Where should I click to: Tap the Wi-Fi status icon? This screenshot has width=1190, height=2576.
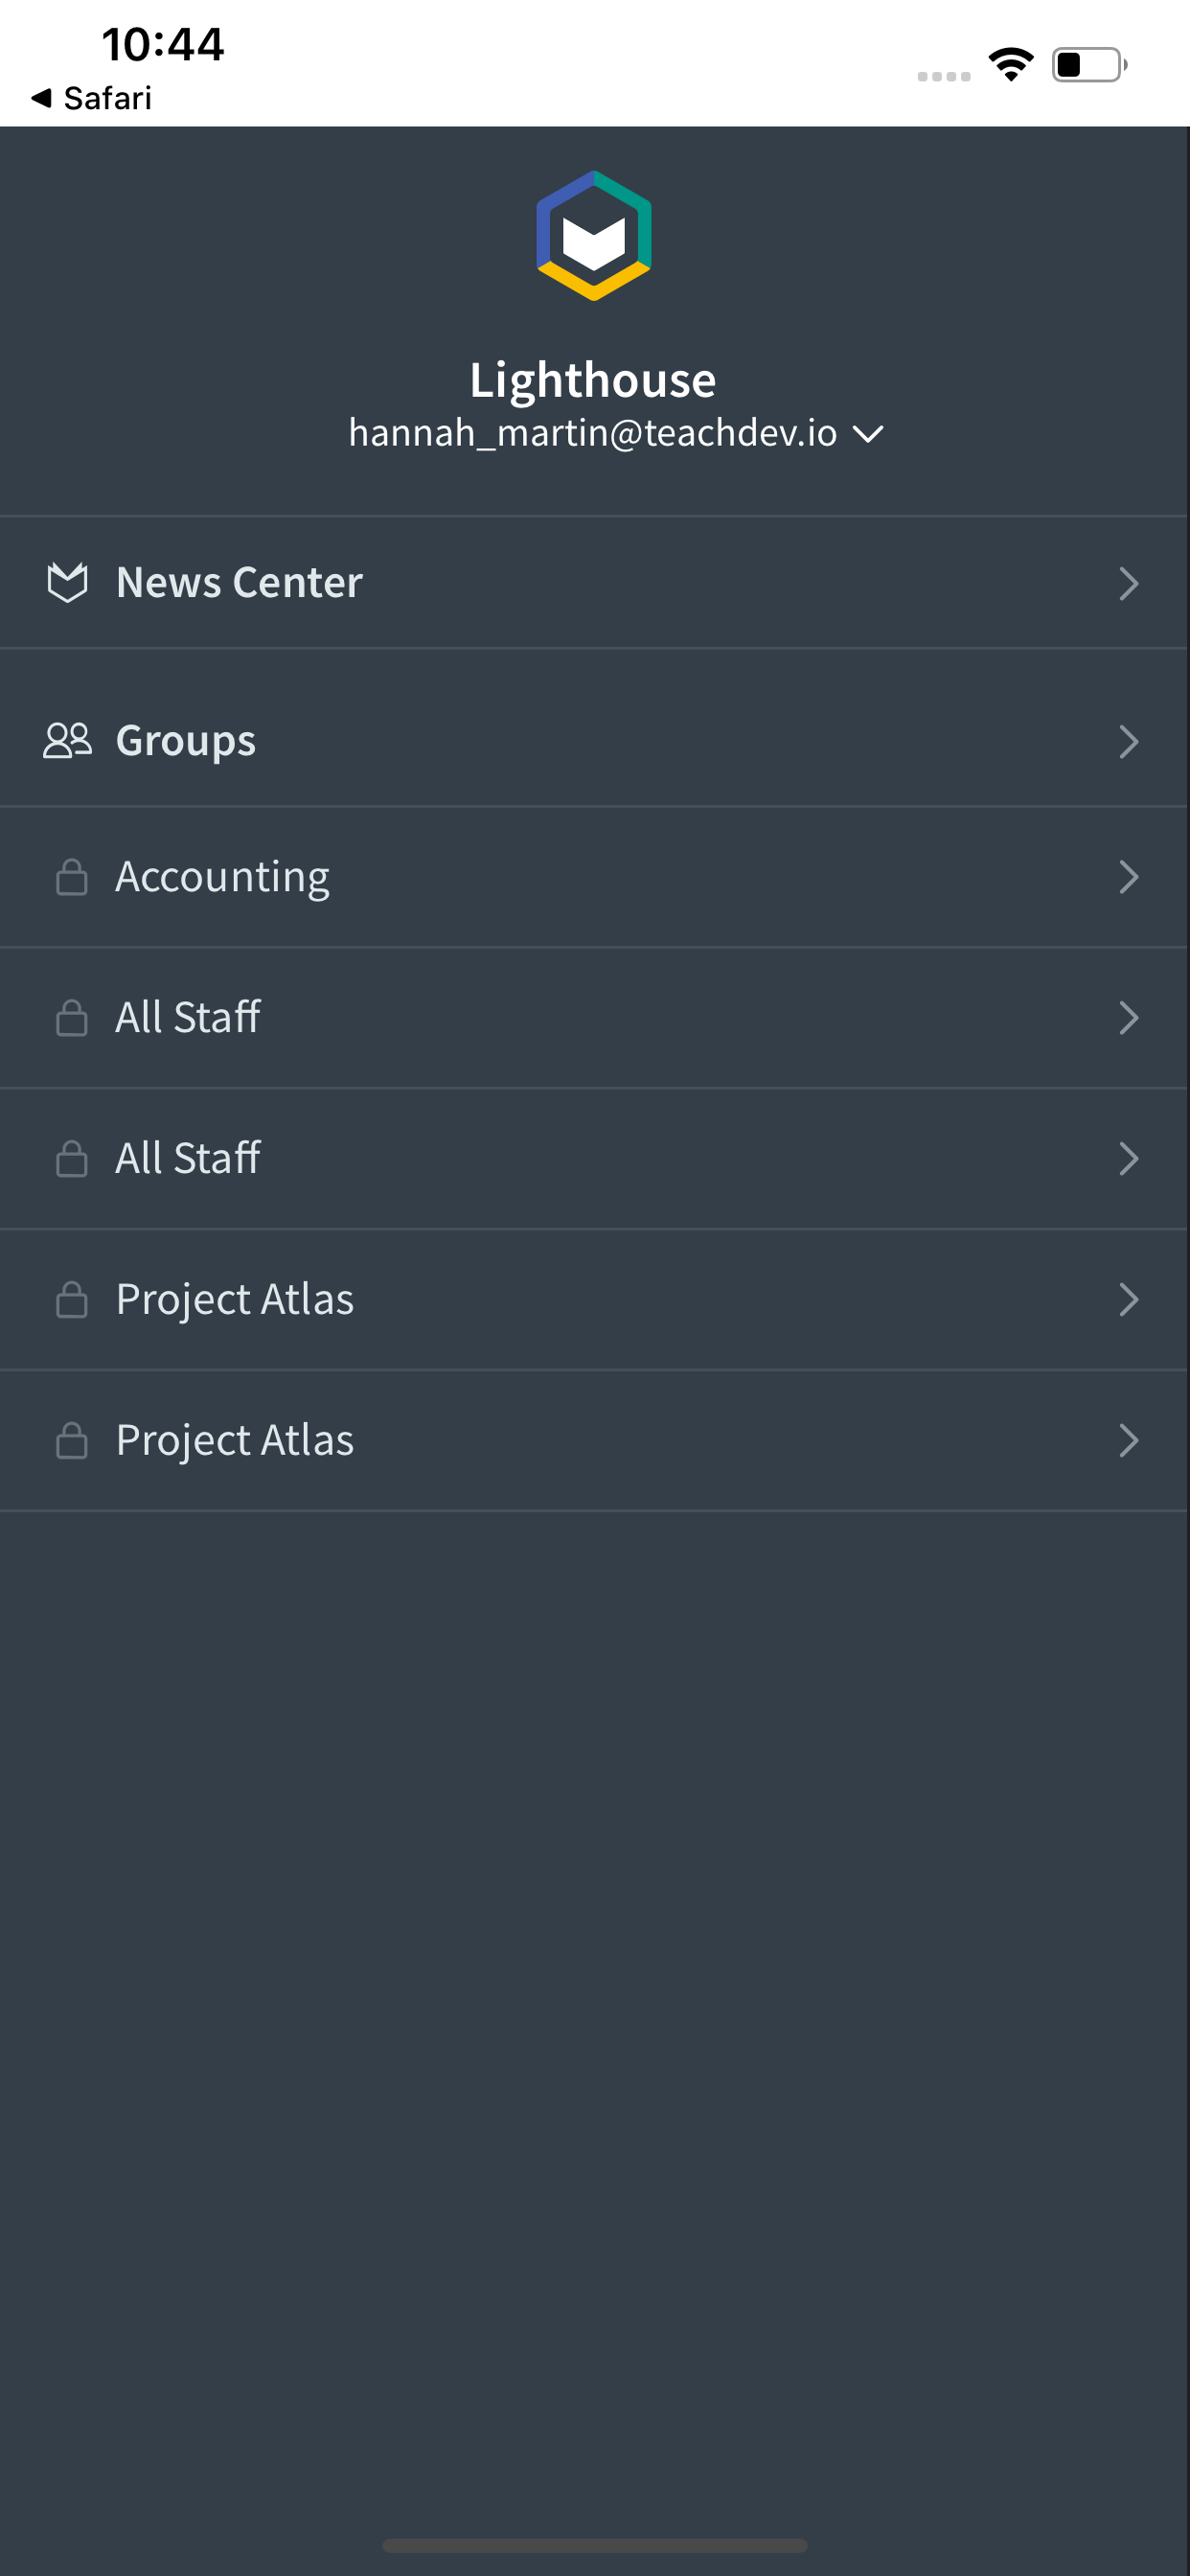point(1010,65)
